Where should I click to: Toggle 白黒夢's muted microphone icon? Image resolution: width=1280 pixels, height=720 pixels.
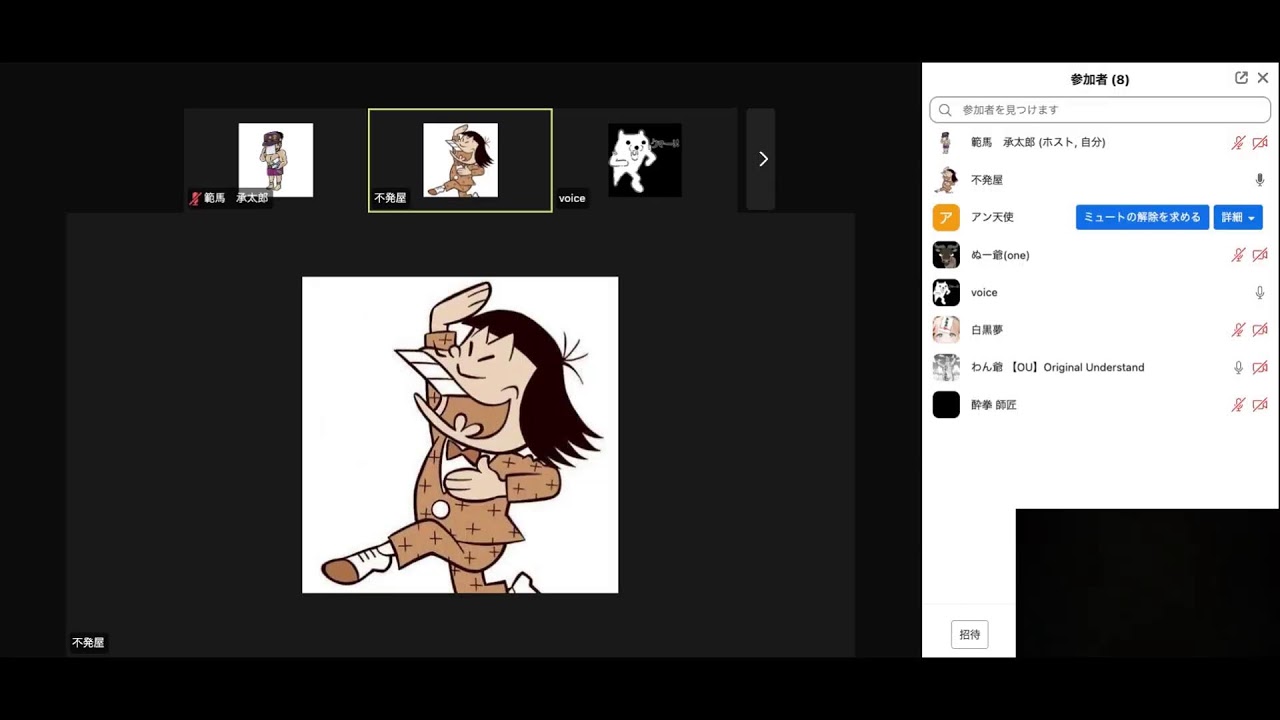coord(1238,330)
